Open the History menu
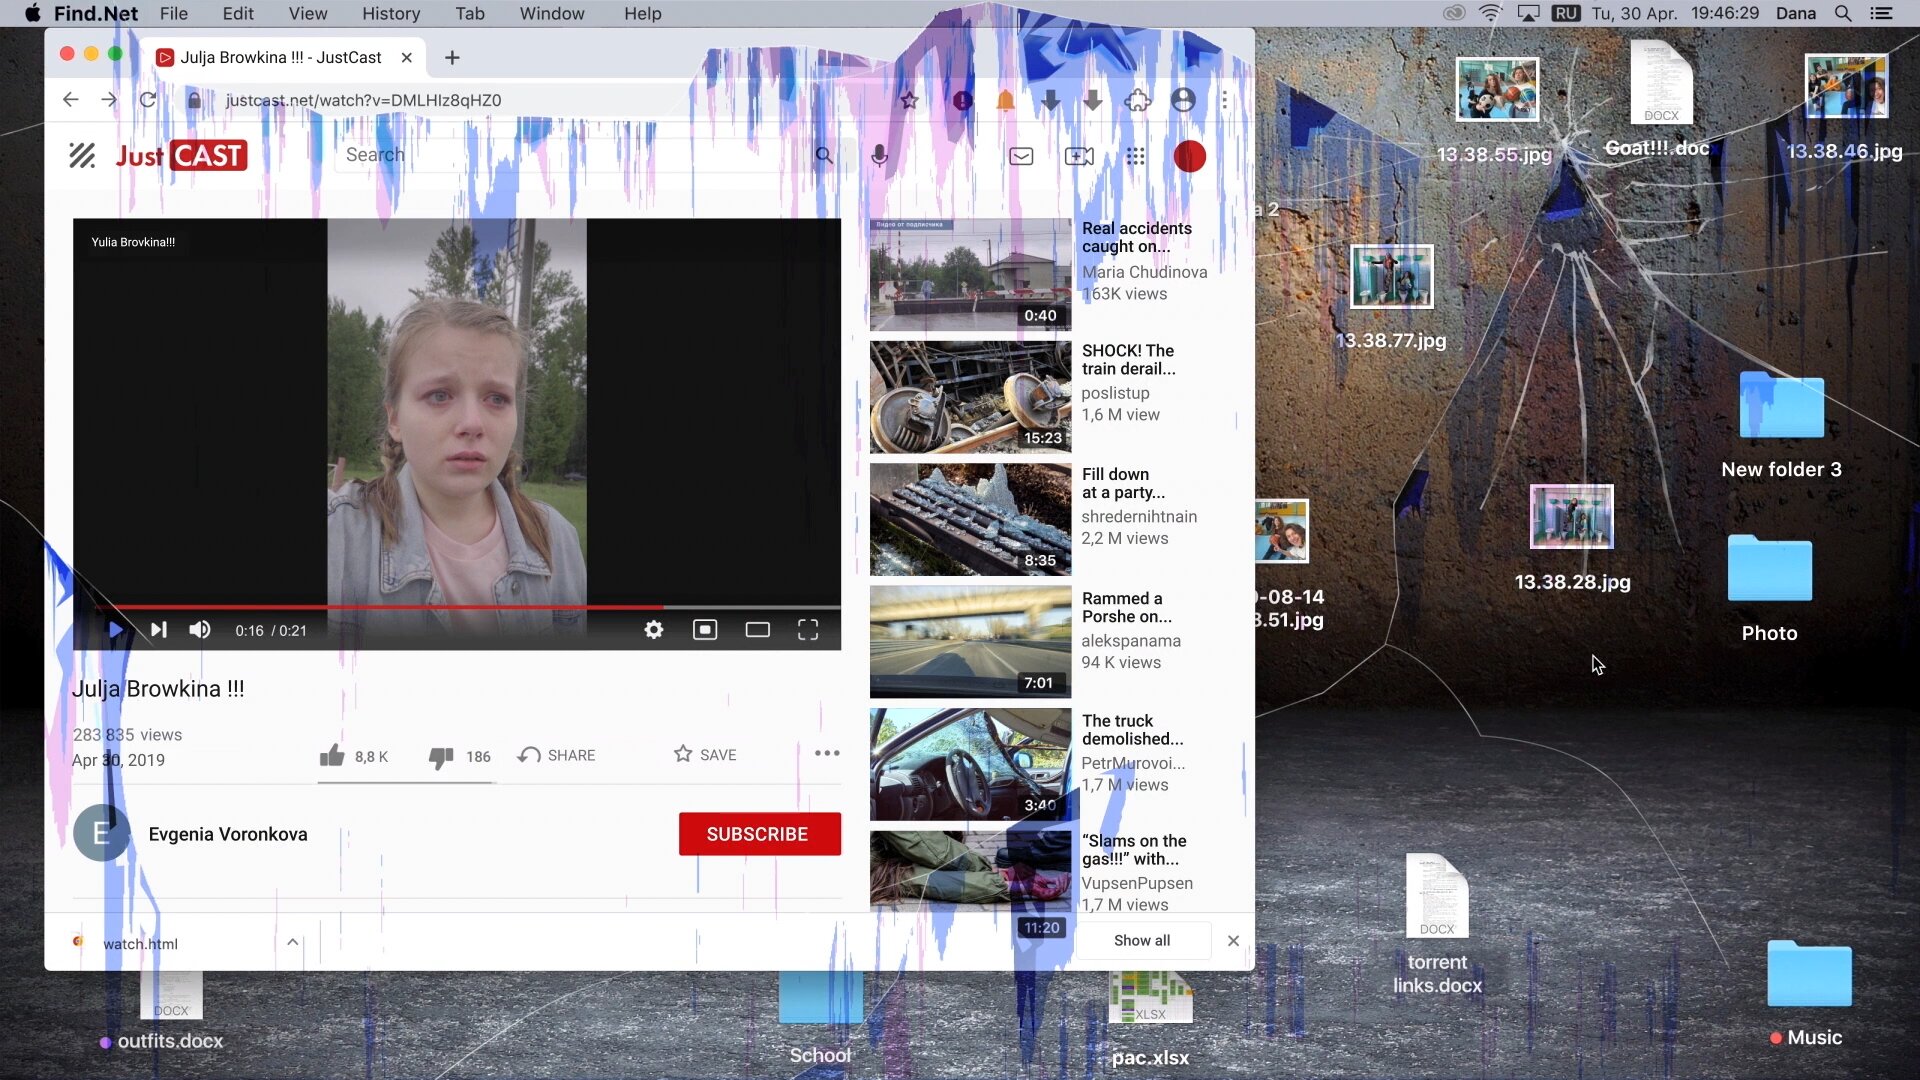1920x1080 pixels. click(x=391, y=13)
